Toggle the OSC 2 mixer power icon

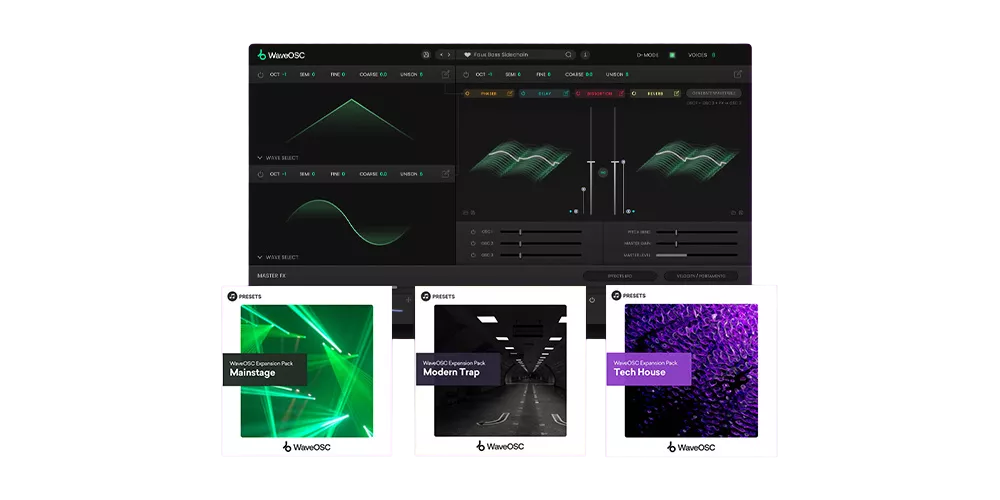pyautogui.click(x=473, y=244)
